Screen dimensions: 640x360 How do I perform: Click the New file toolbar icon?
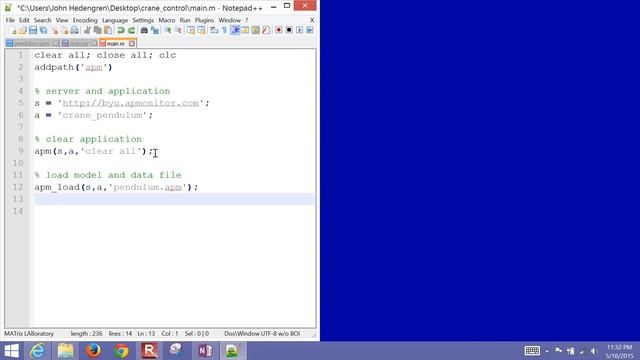coord(13,30)
